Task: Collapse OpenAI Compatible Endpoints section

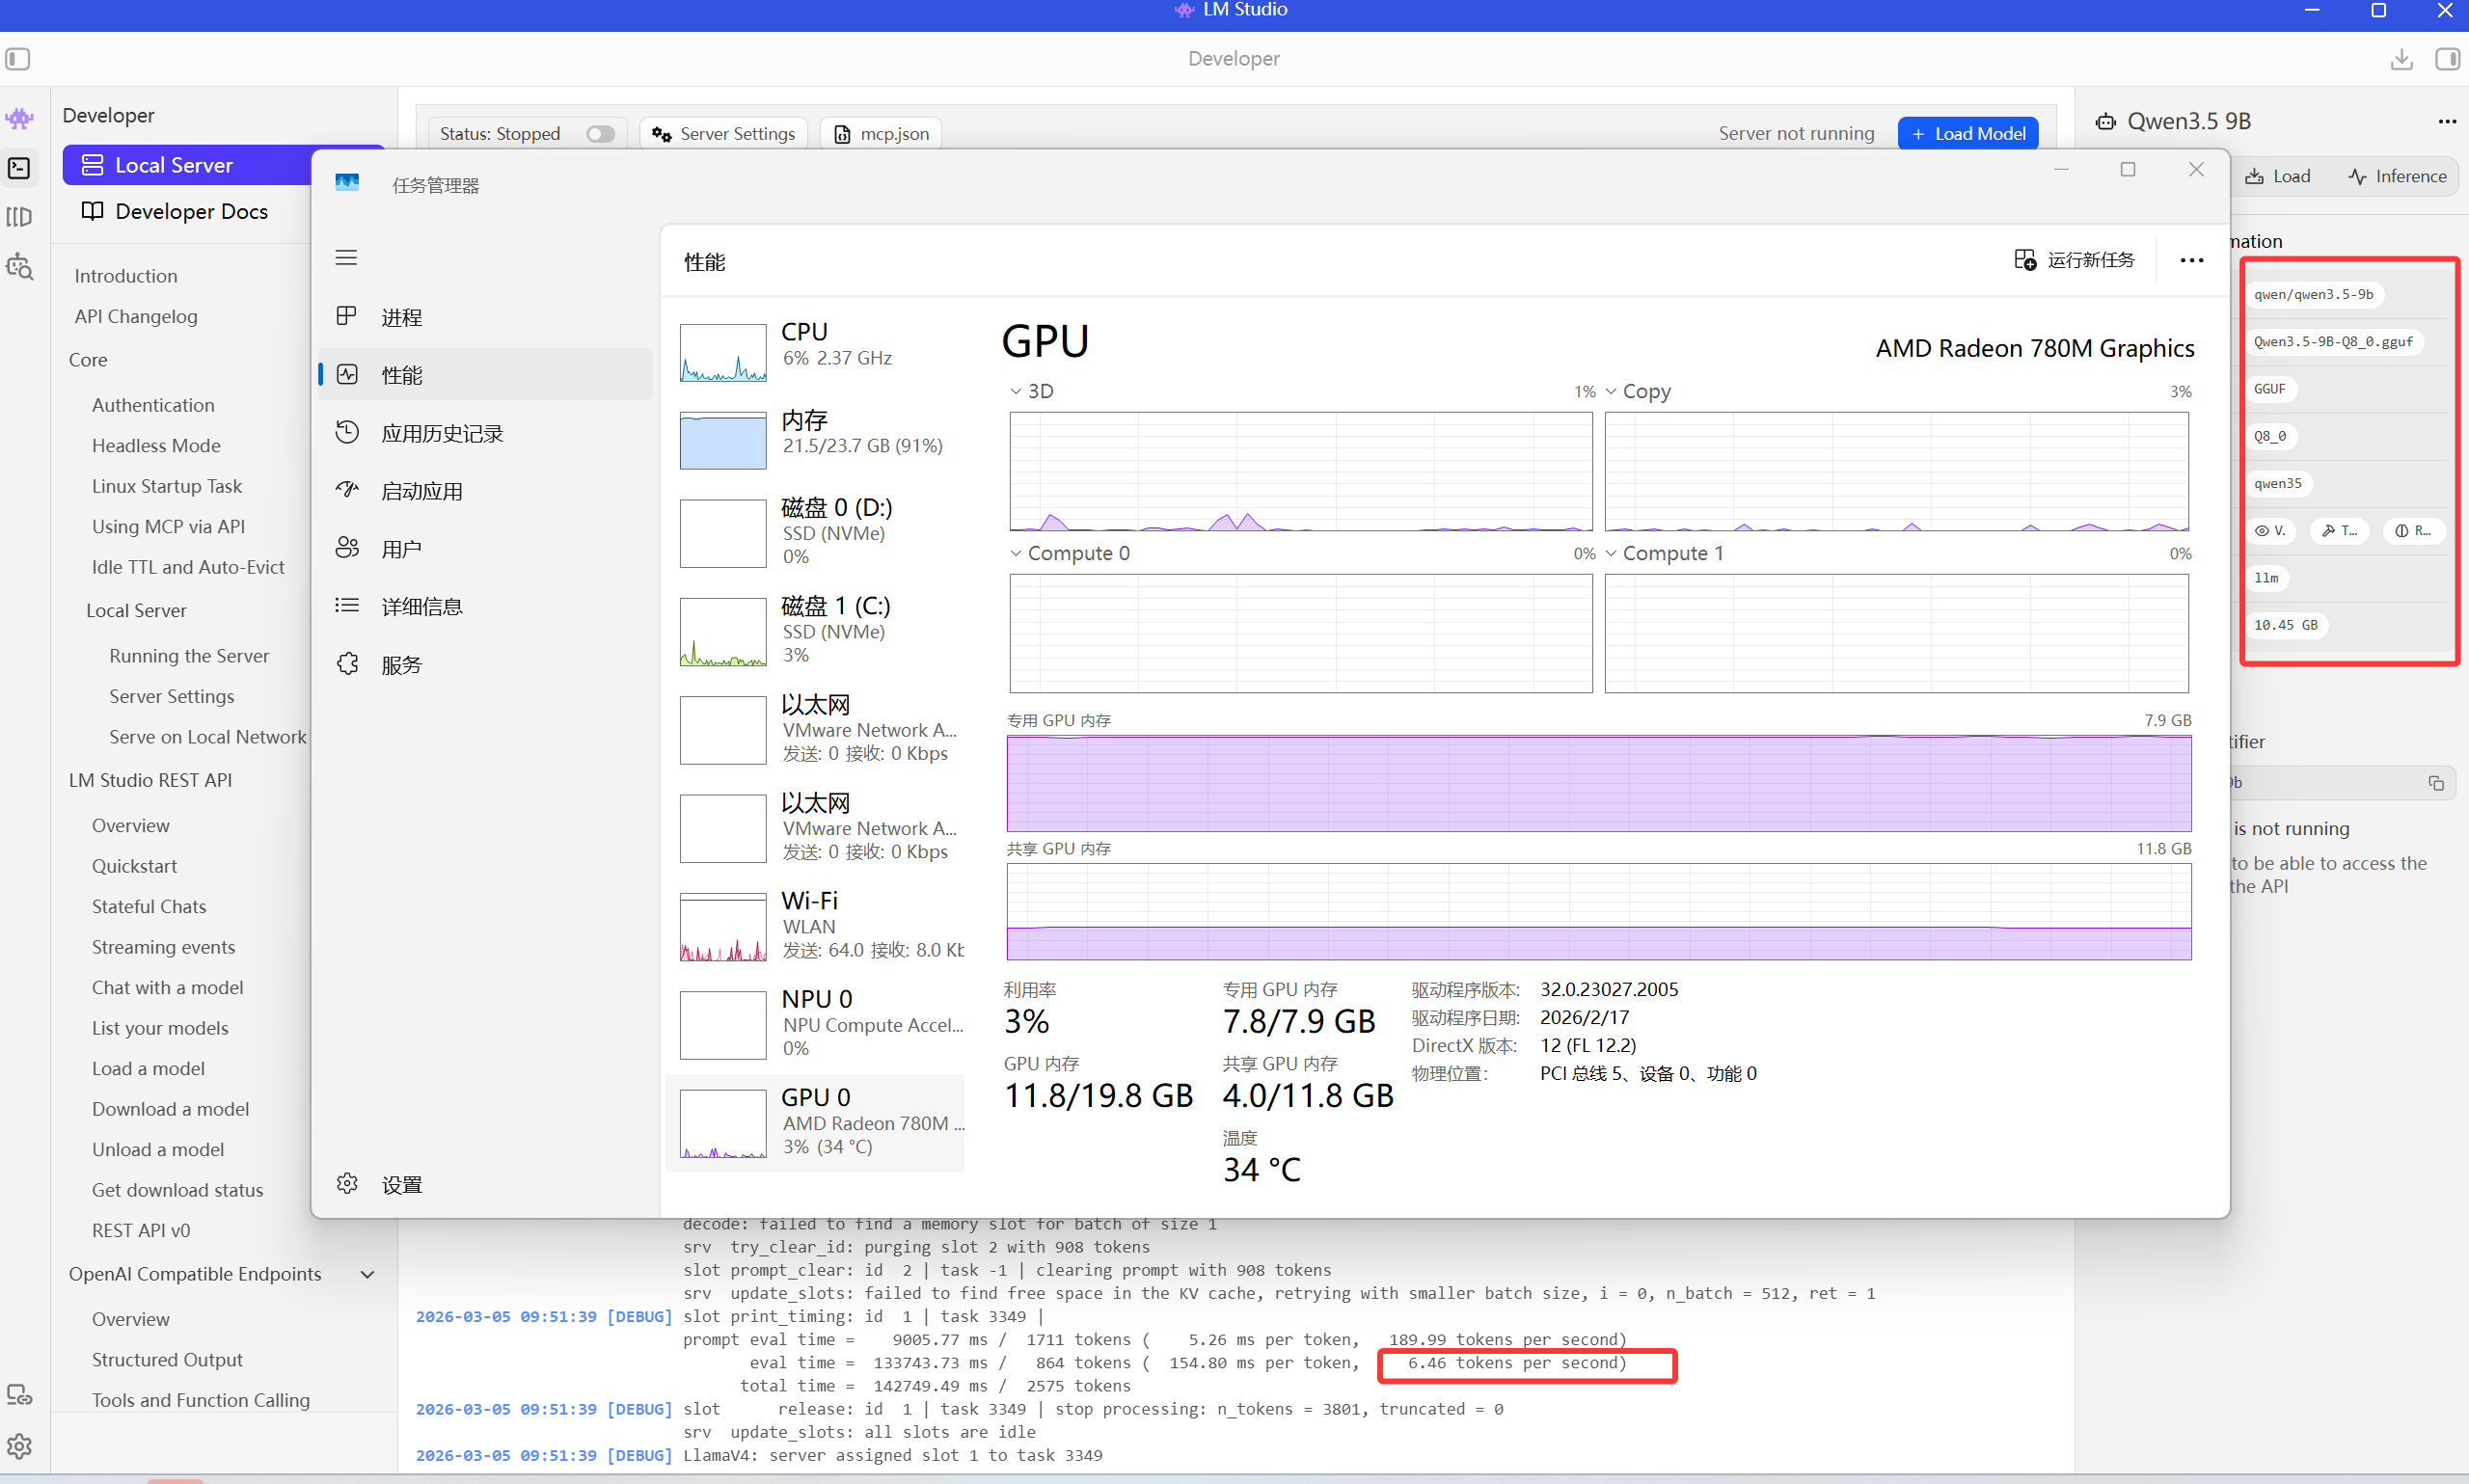Action: [x=366, y=1274]
